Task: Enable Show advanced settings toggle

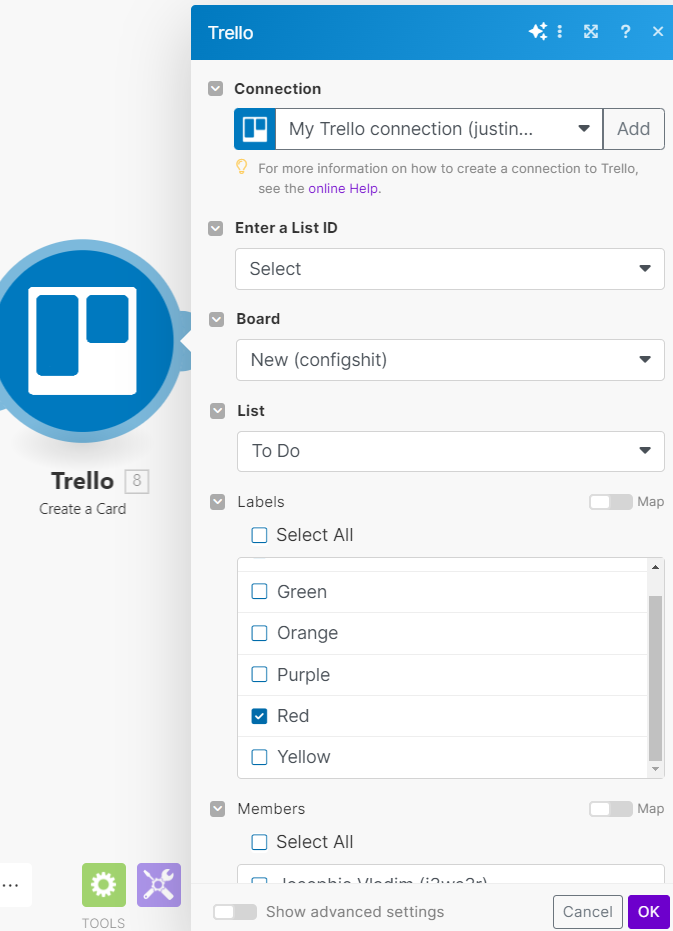Action: pos(235,912)
